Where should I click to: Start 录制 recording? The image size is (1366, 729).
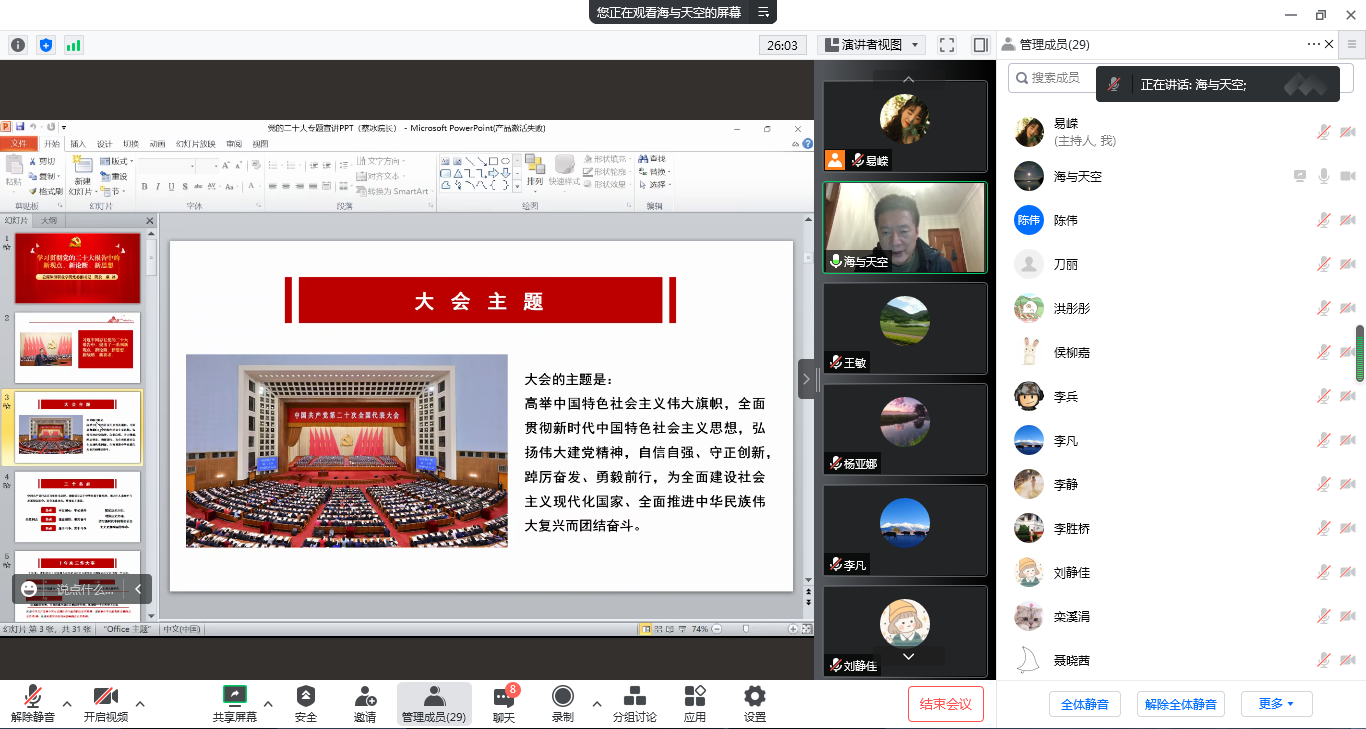(x=563, y=704)
